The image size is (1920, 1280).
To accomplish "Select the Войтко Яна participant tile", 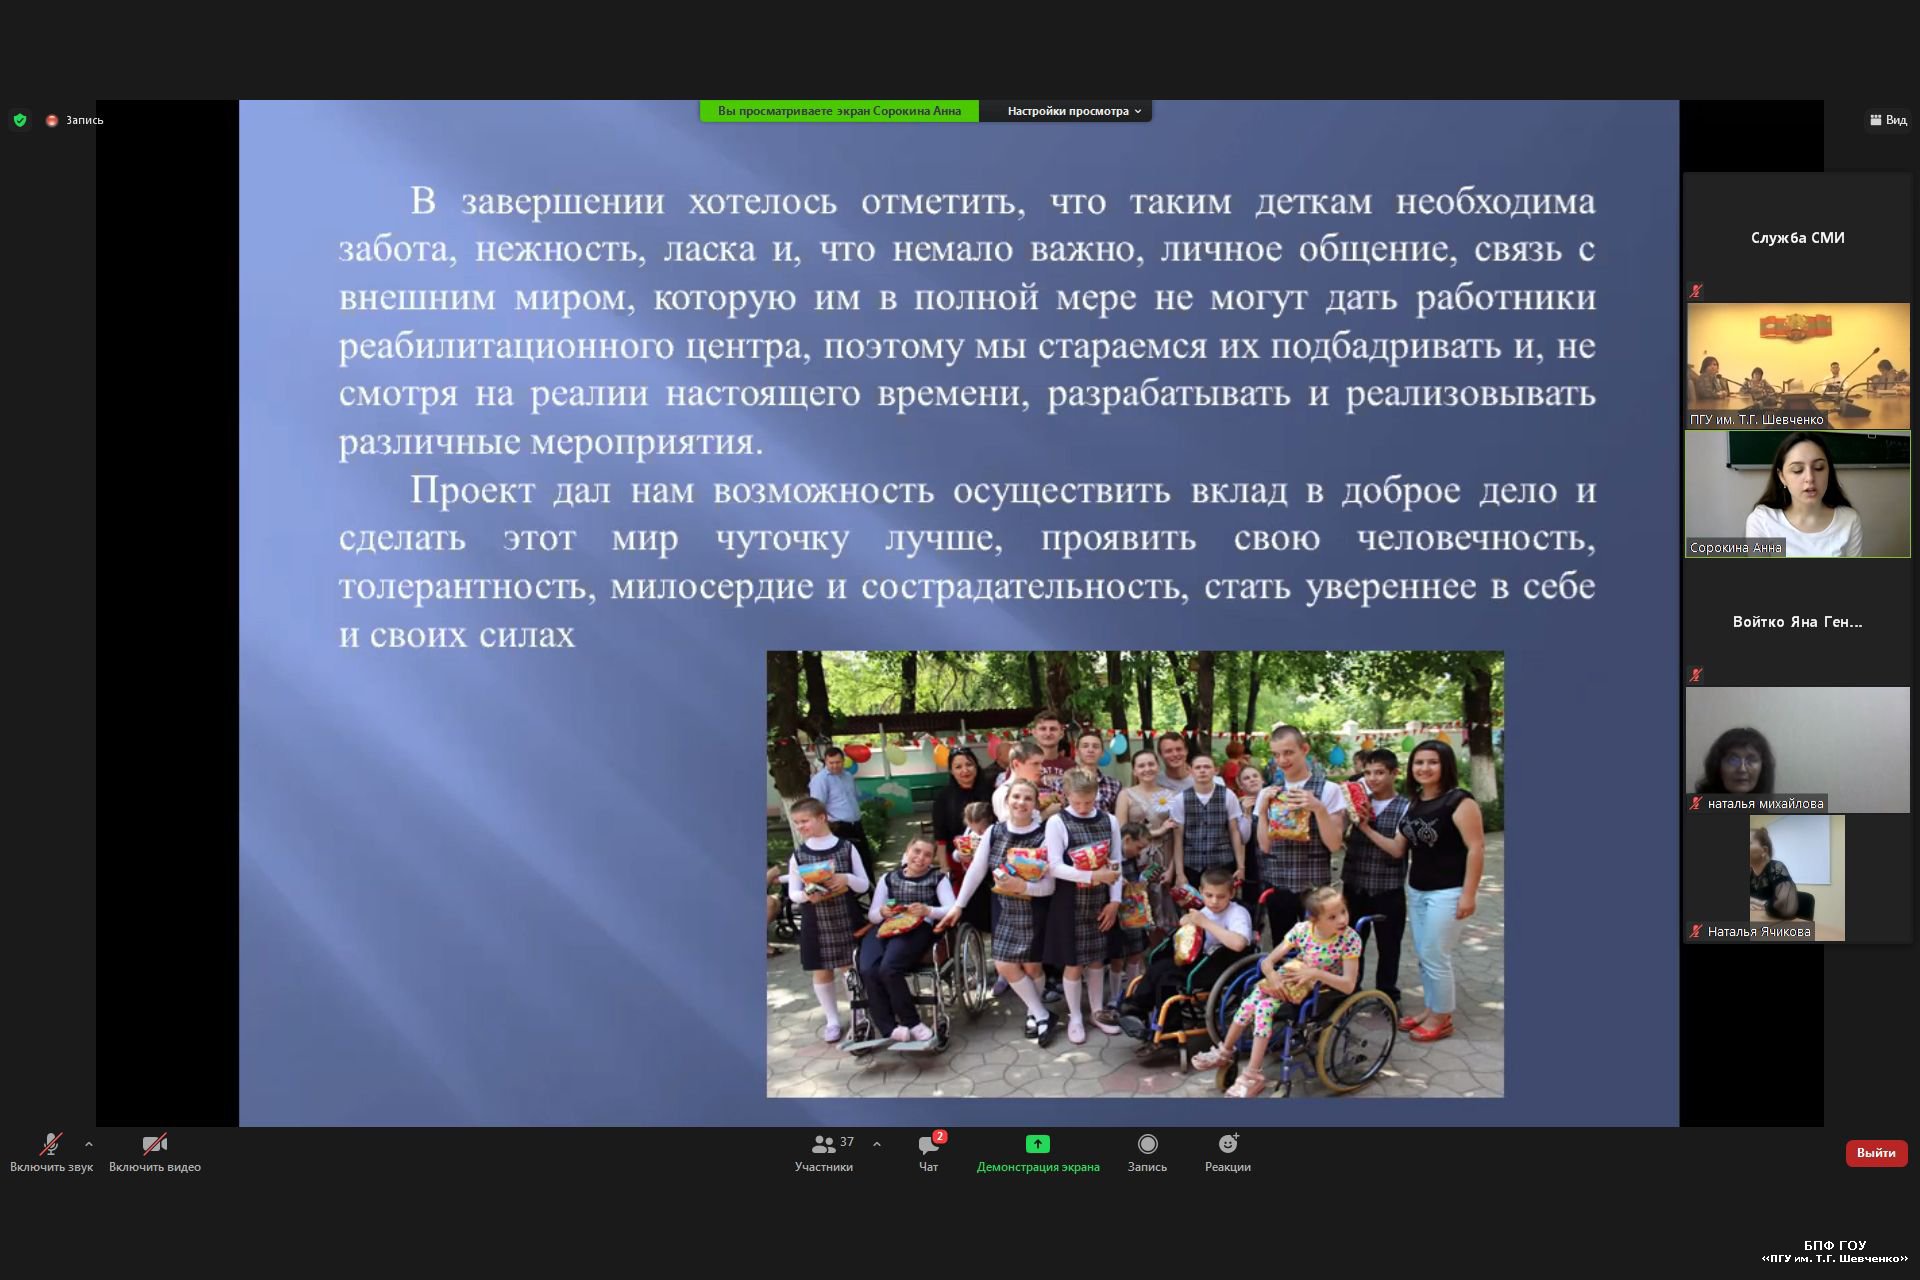I will pos(1797,622).
